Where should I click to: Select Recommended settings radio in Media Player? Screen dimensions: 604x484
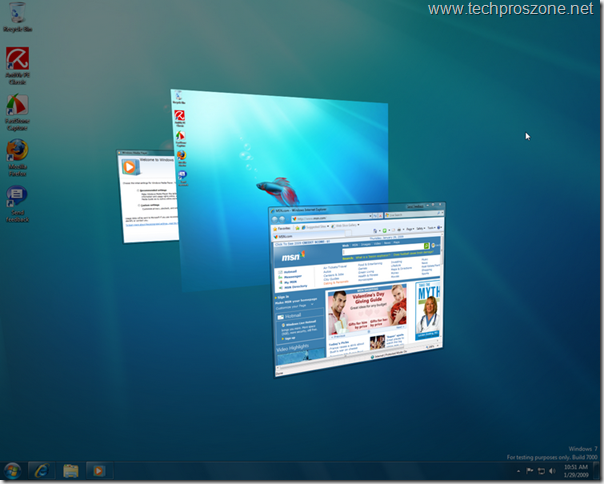(x=138, y=190)
